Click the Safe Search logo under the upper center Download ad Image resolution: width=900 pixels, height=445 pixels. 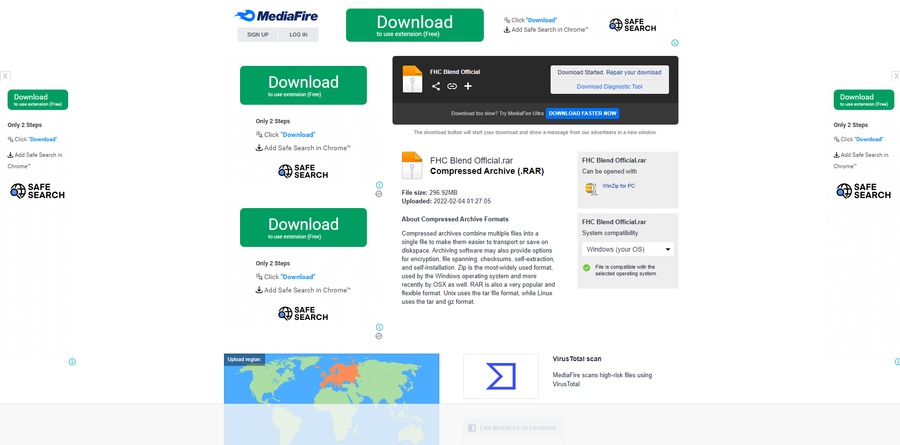pos(303,171)
